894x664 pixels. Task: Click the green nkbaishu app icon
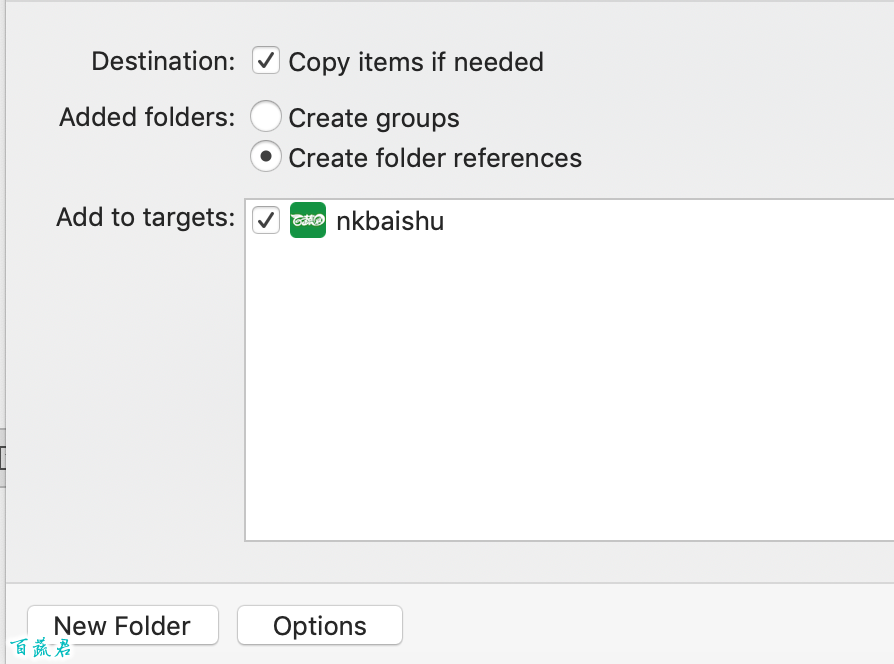(x=308, y=220)
